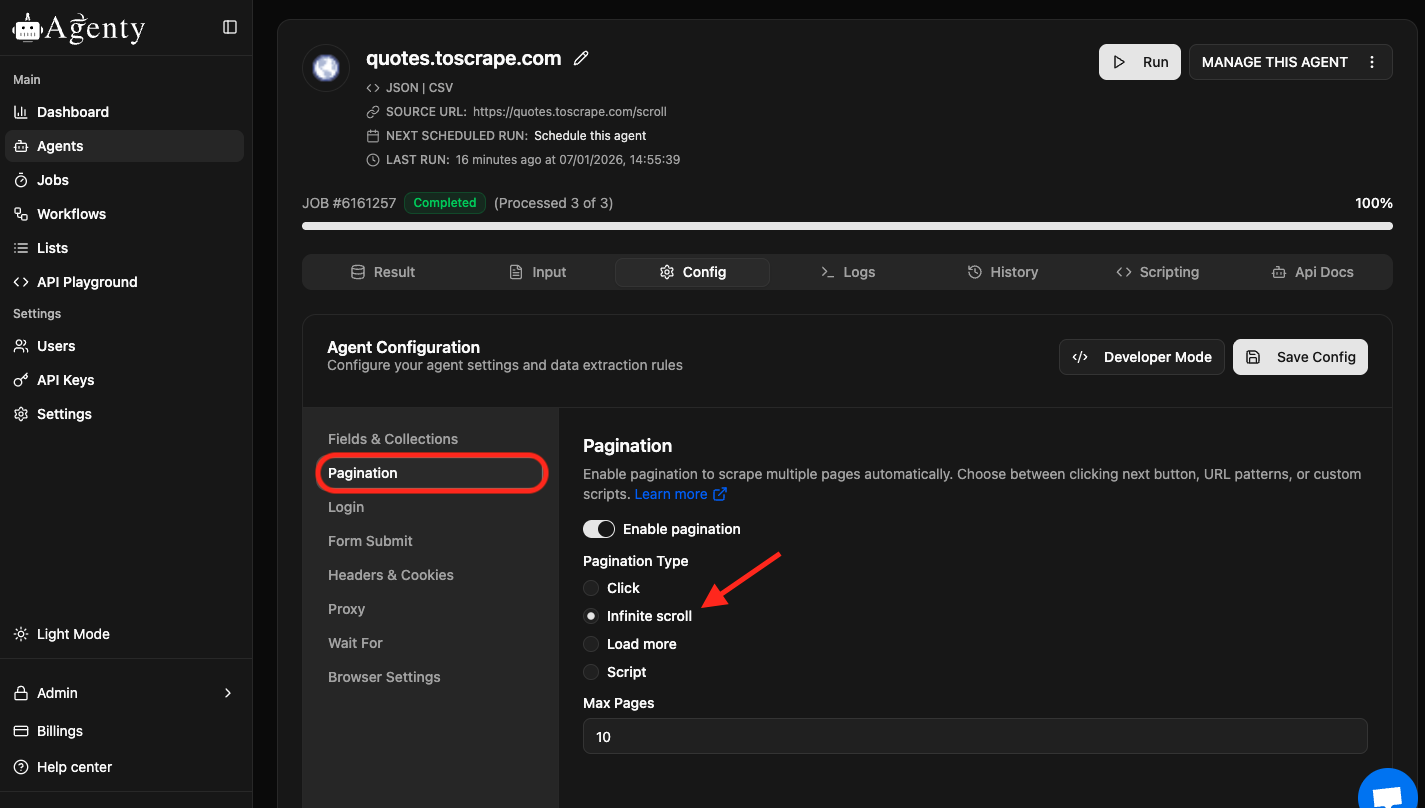1425x808 pixels.
Task: Select Script pagination type
Action: coord(591,672)
